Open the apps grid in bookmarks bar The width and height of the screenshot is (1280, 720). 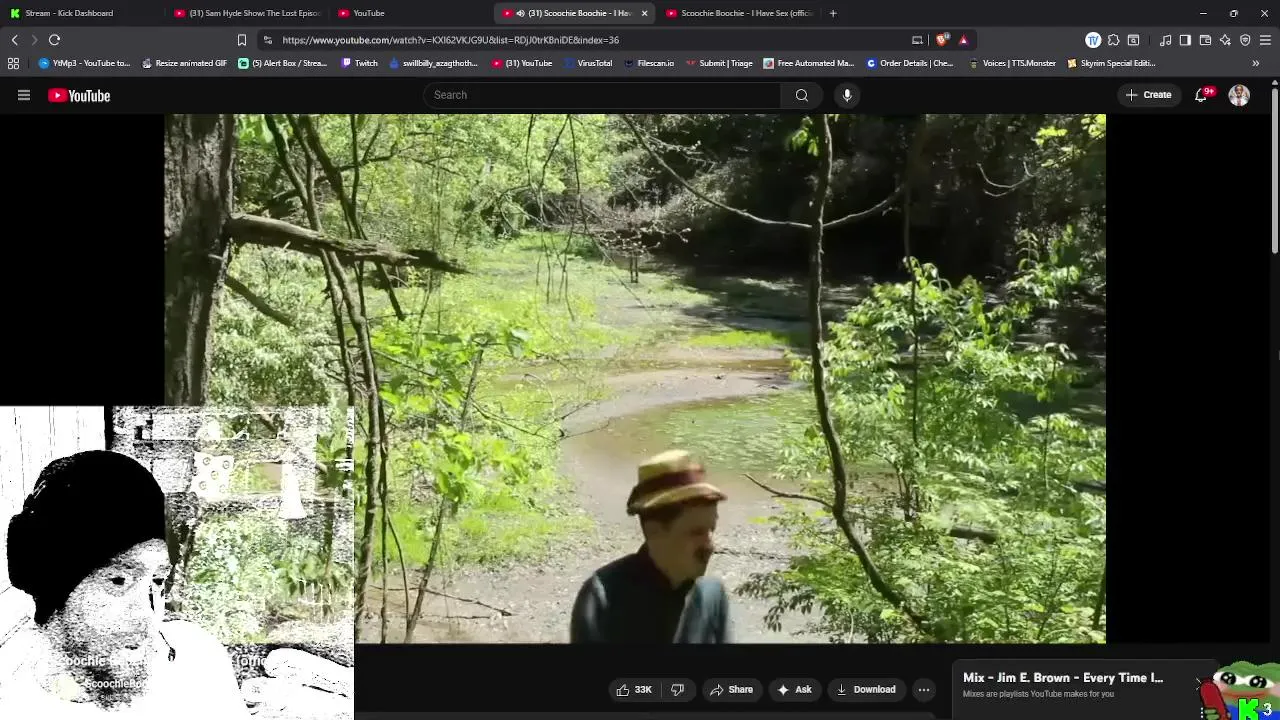click(x=13, y=63)
